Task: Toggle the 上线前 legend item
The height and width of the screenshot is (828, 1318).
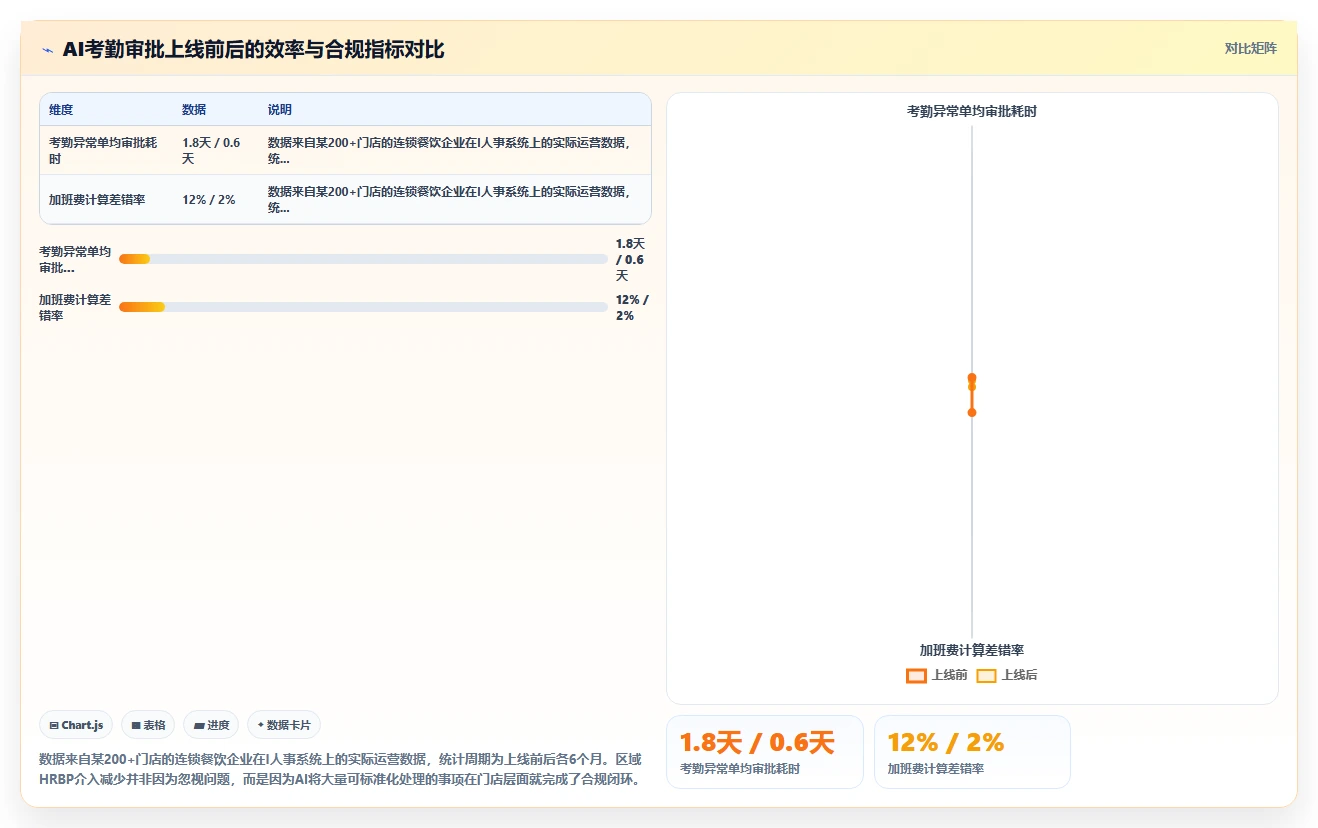Action: pos(937,675)
